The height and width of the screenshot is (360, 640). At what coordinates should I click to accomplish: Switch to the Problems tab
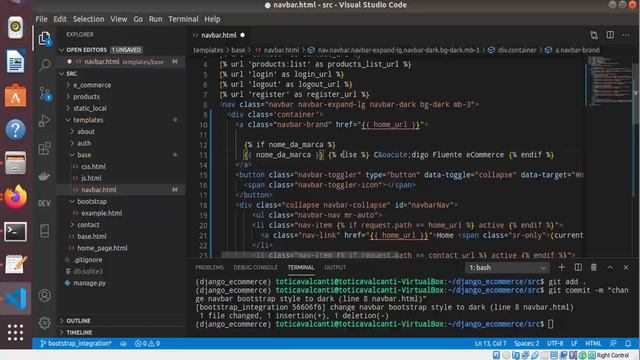click(209, 267)
